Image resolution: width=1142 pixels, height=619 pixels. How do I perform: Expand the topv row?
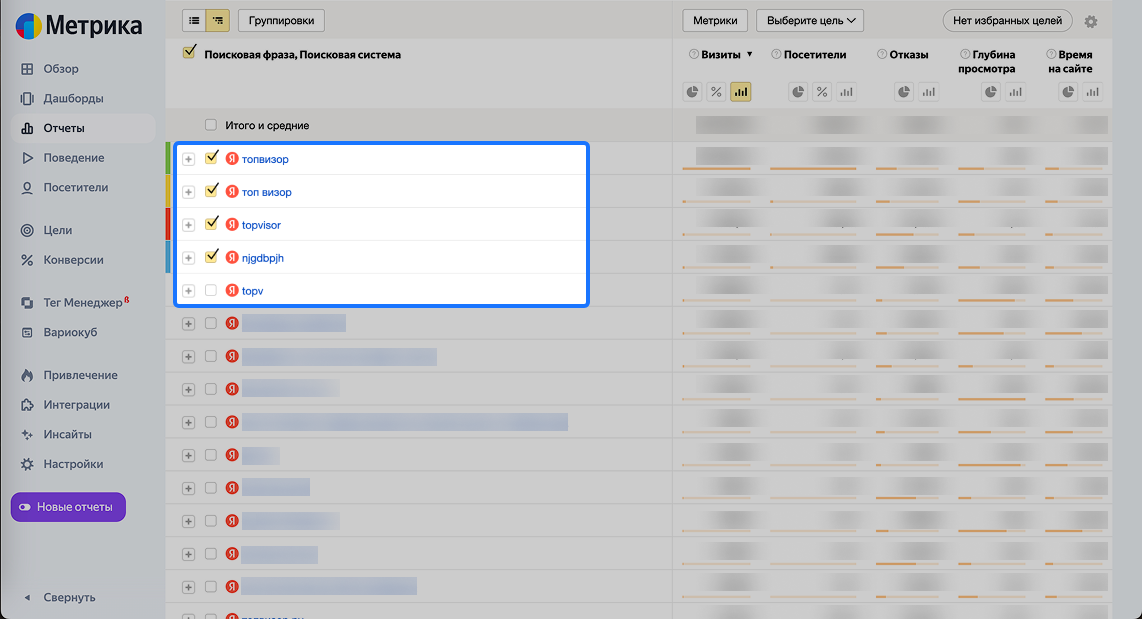(x=189, y=291)
